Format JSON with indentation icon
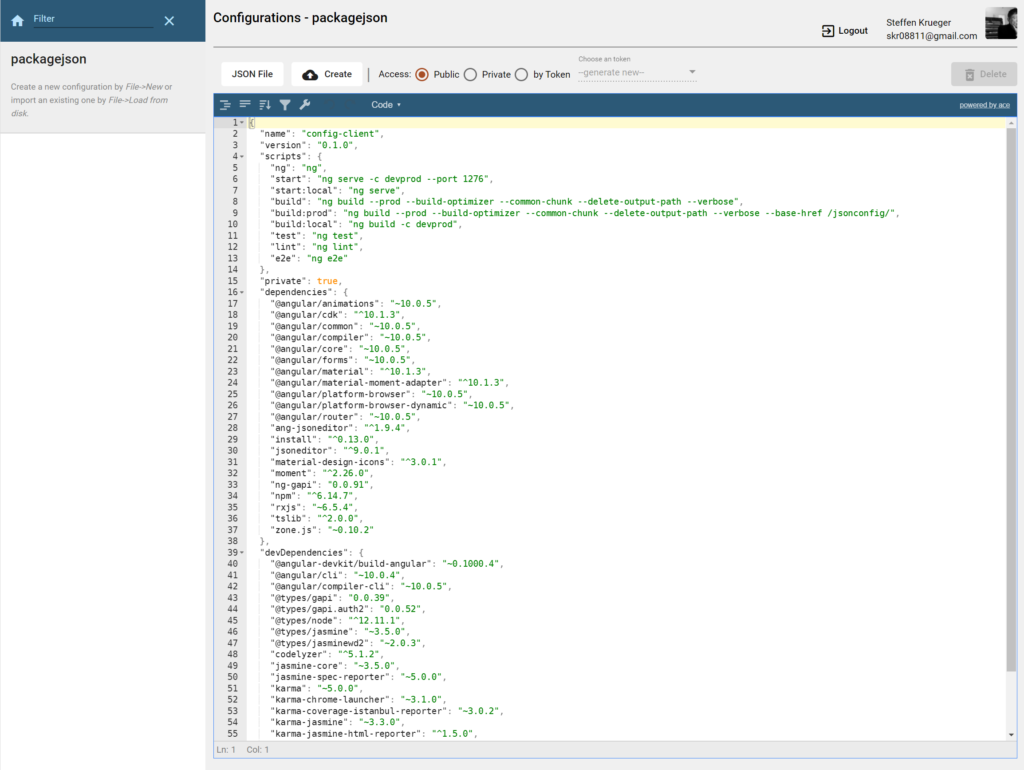 [225, 104]
